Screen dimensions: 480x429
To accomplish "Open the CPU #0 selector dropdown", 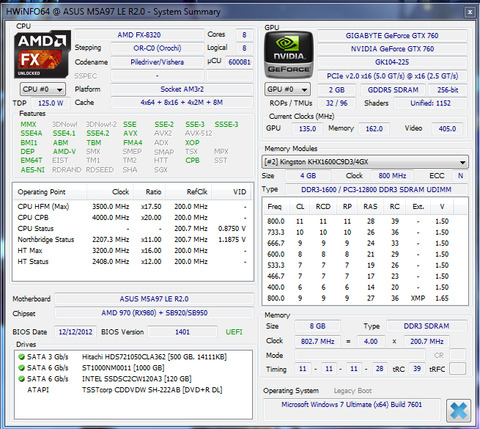I will 43,89.
